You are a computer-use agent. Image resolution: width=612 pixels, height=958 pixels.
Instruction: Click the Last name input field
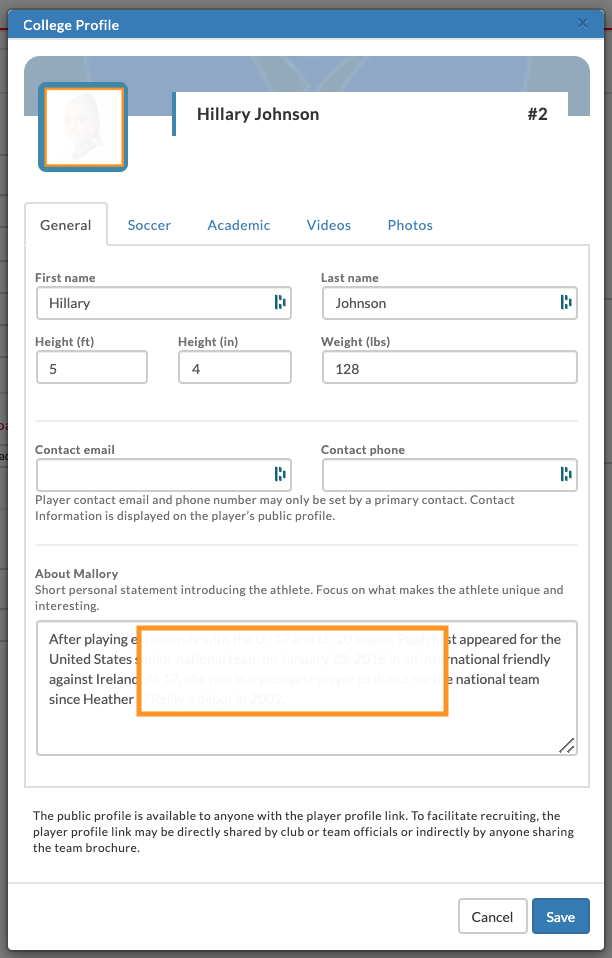pos(450,303)
